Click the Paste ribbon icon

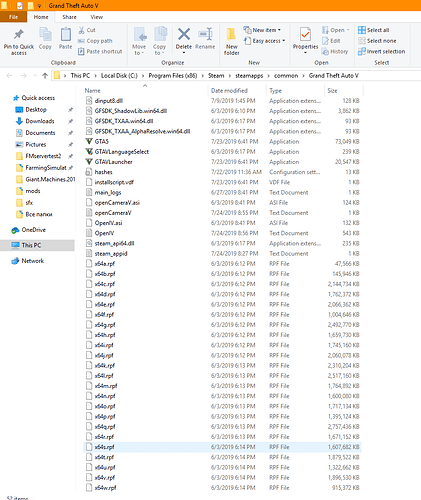click(x=65, y=35)
